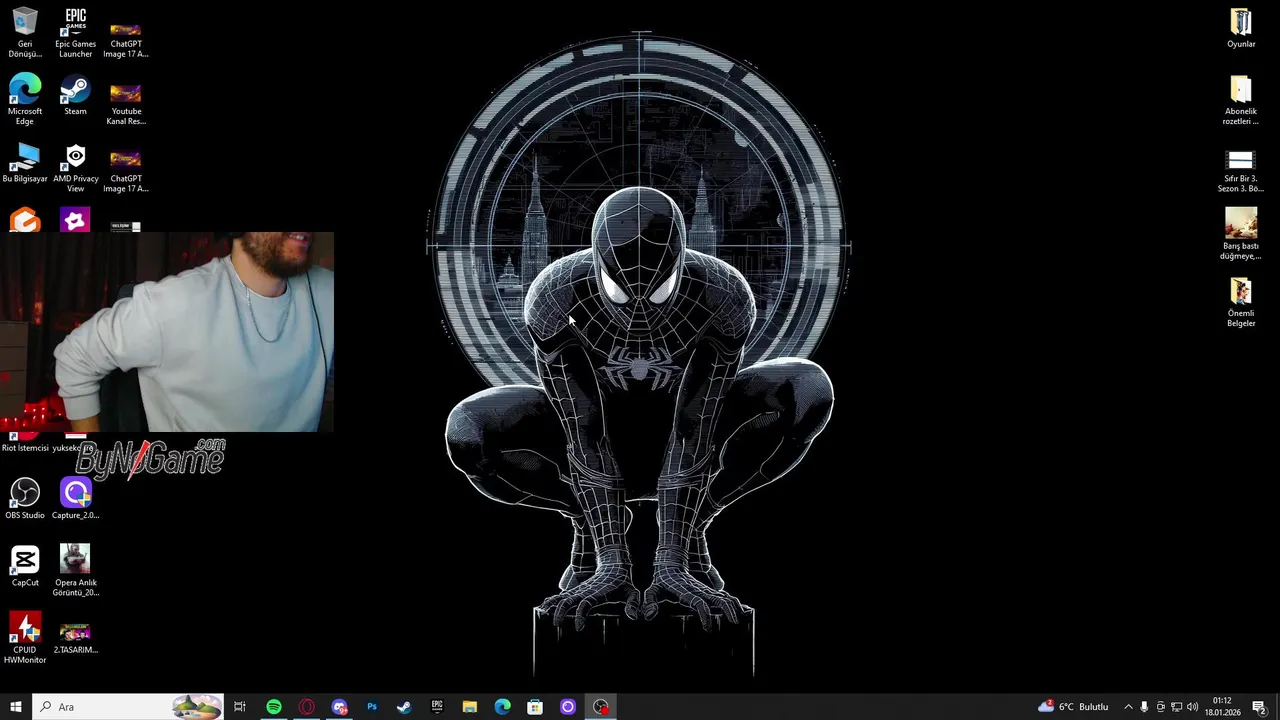Image resolution: width=1280 pixels, height=720 pixels.
Task: Open Discord from the taskbar
Action: pos(340,707)
